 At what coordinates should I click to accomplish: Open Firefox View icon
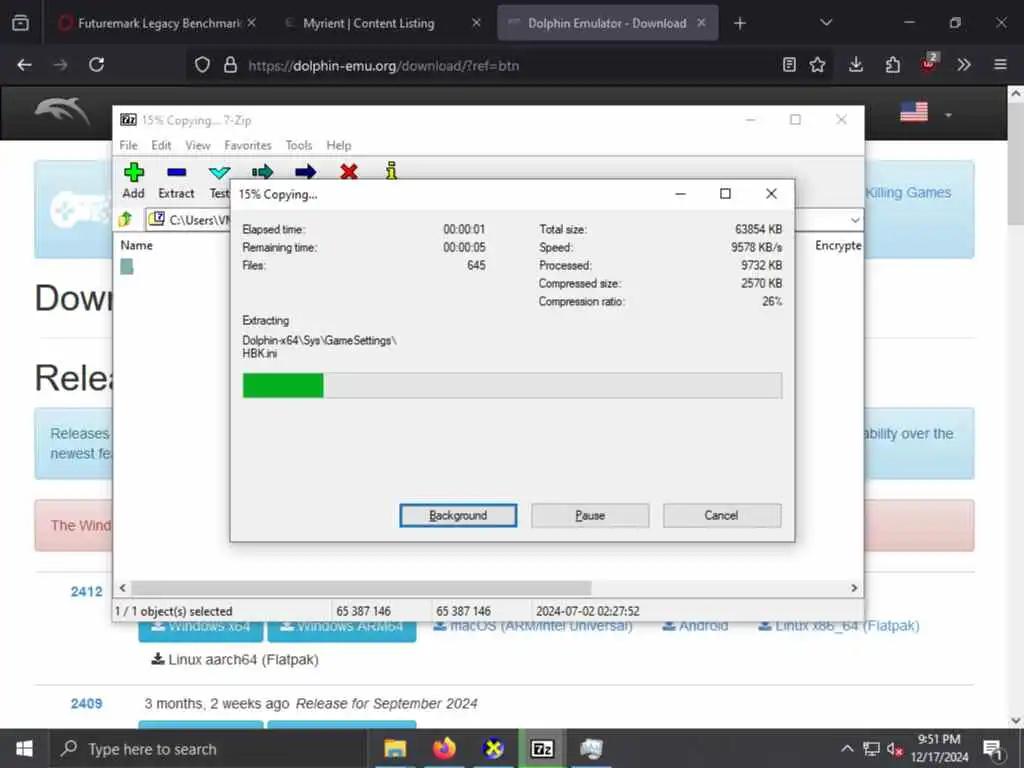(20, 23)
